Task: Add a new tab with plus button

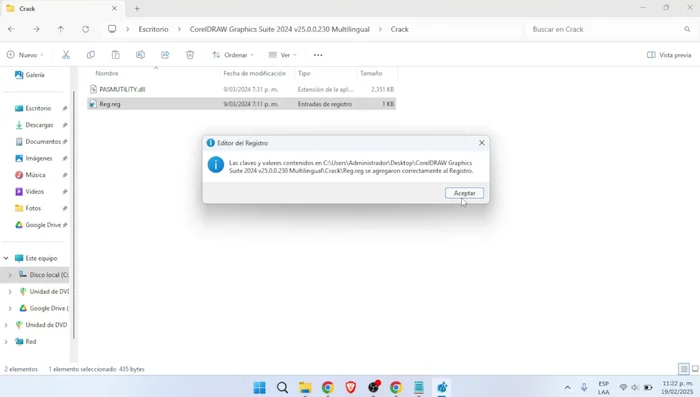Action: click(x=137, y=8)
